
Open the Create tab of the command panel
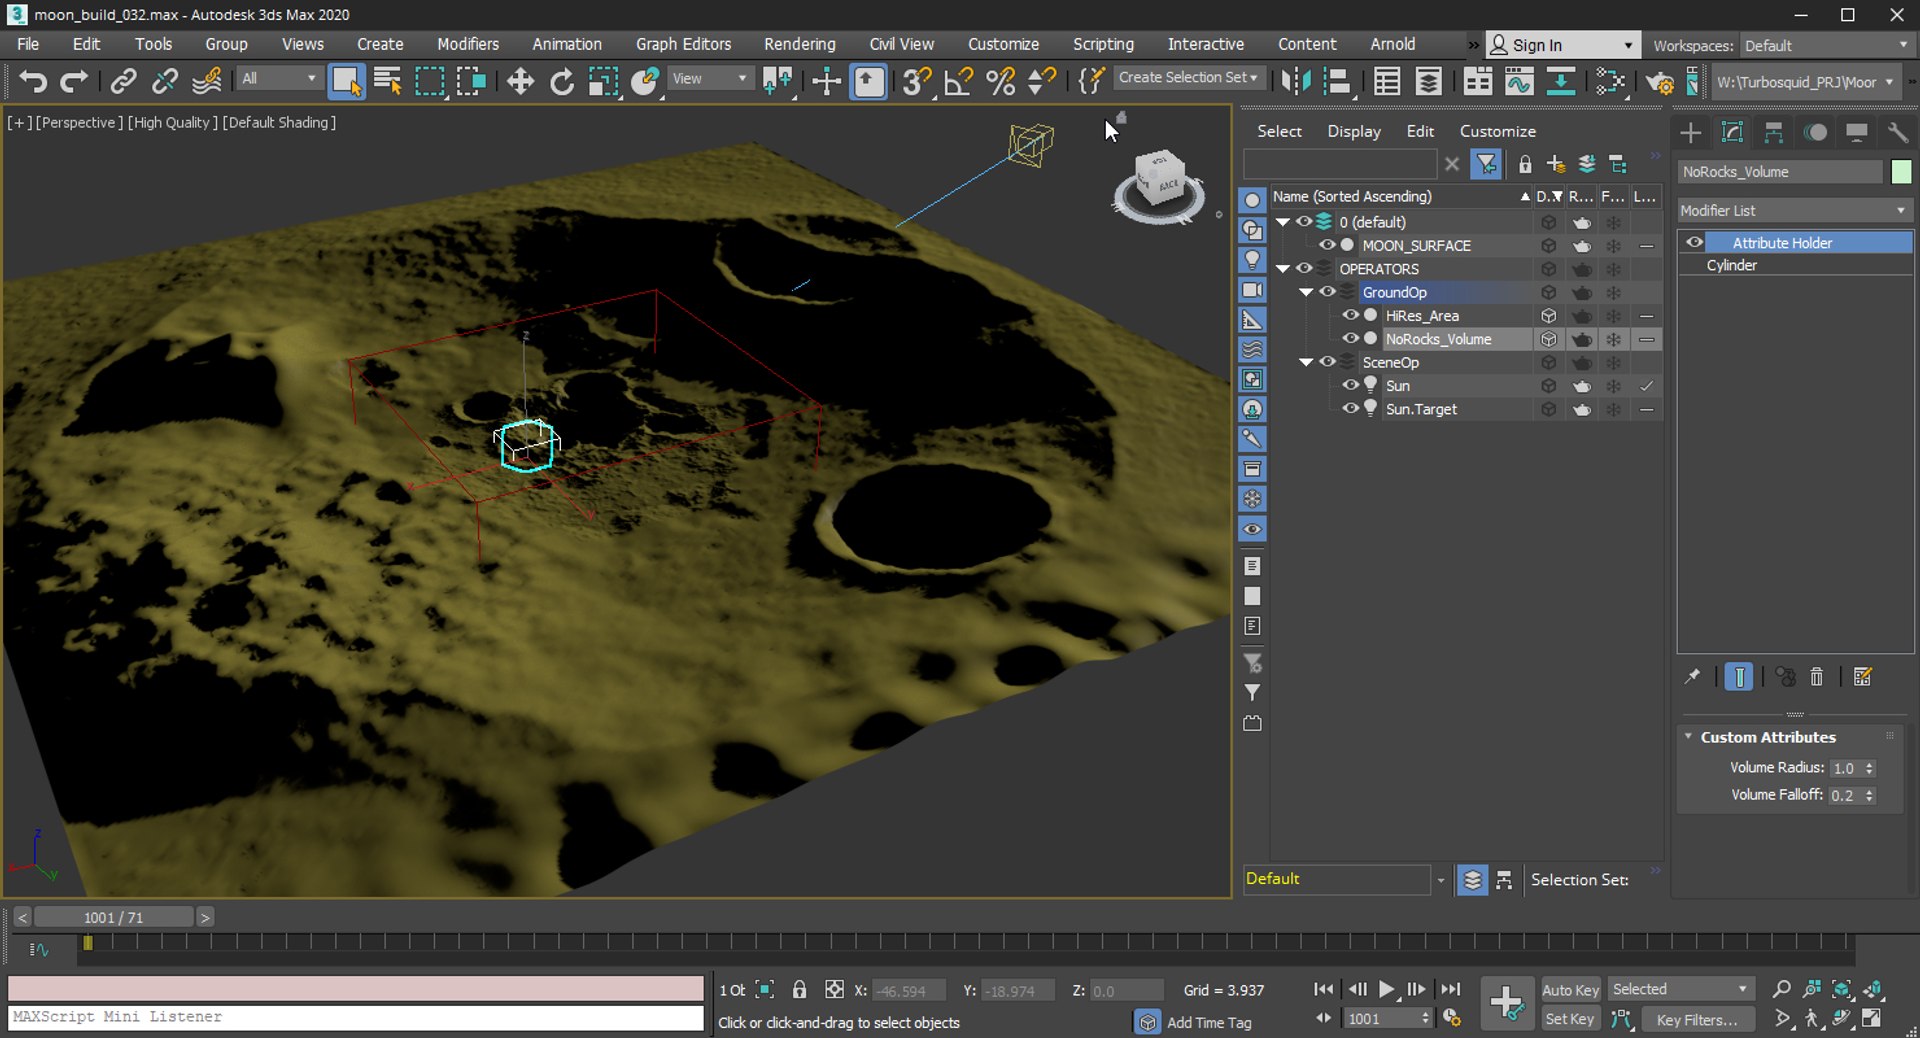pyautogui.click(x=1691, y=132)
